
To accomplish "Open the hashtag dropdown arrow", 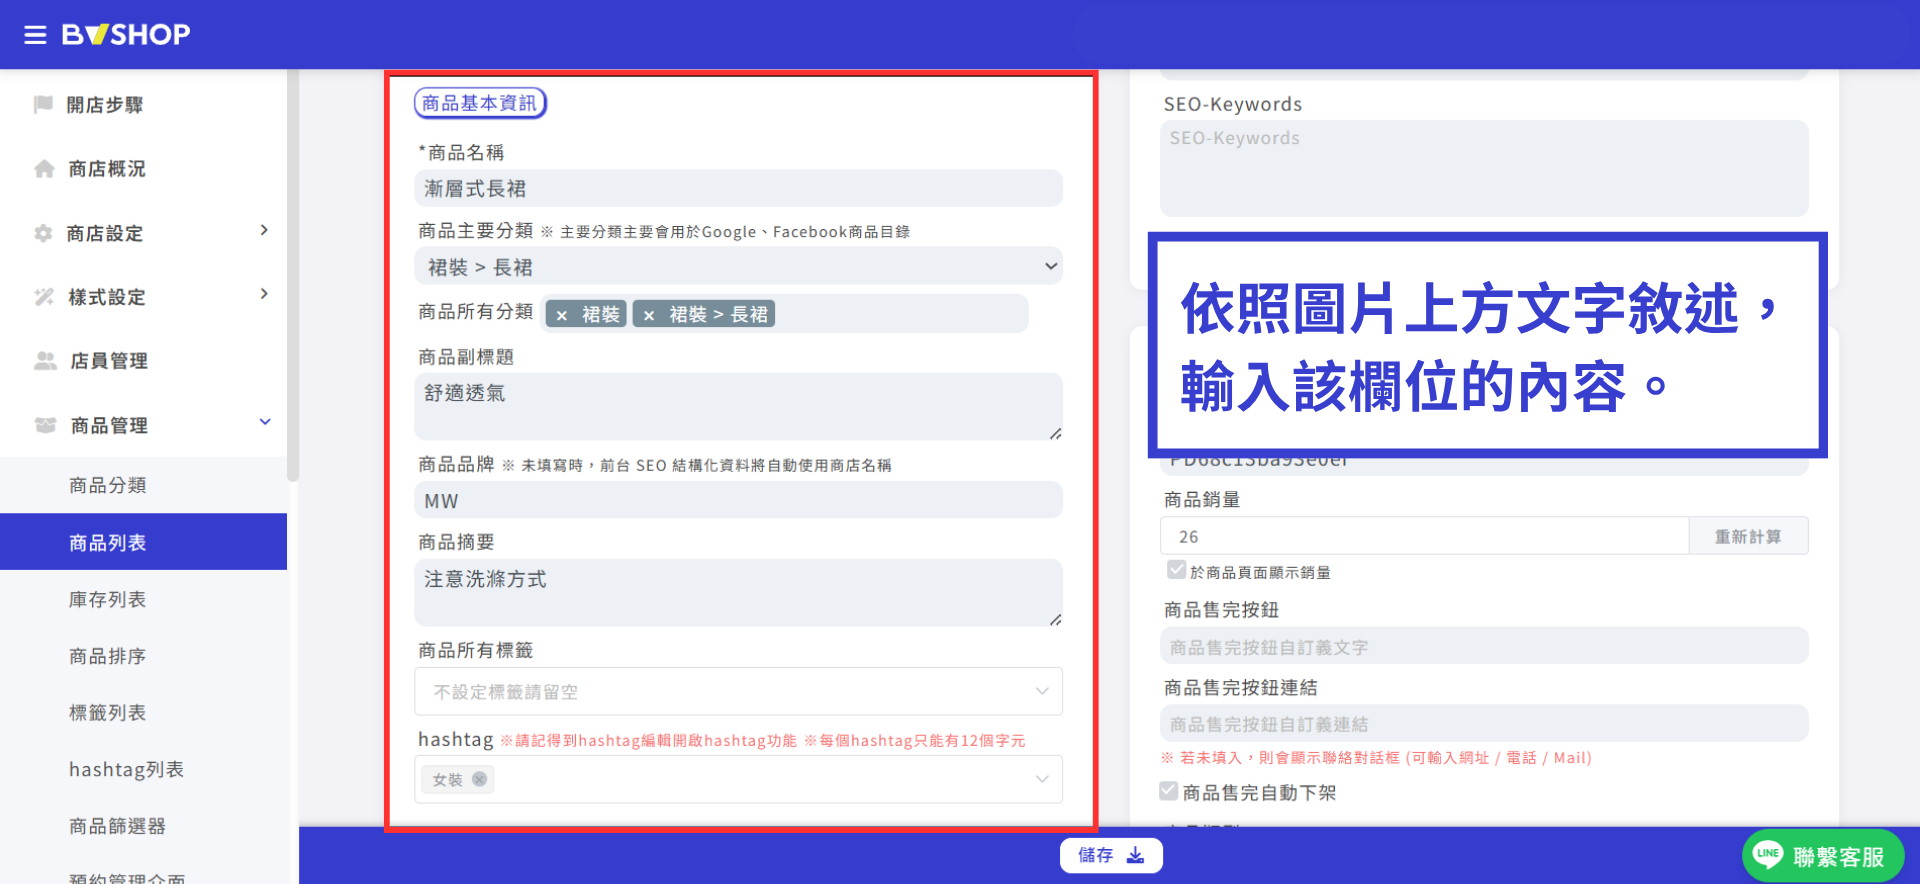I will (x=1042, y=779).
